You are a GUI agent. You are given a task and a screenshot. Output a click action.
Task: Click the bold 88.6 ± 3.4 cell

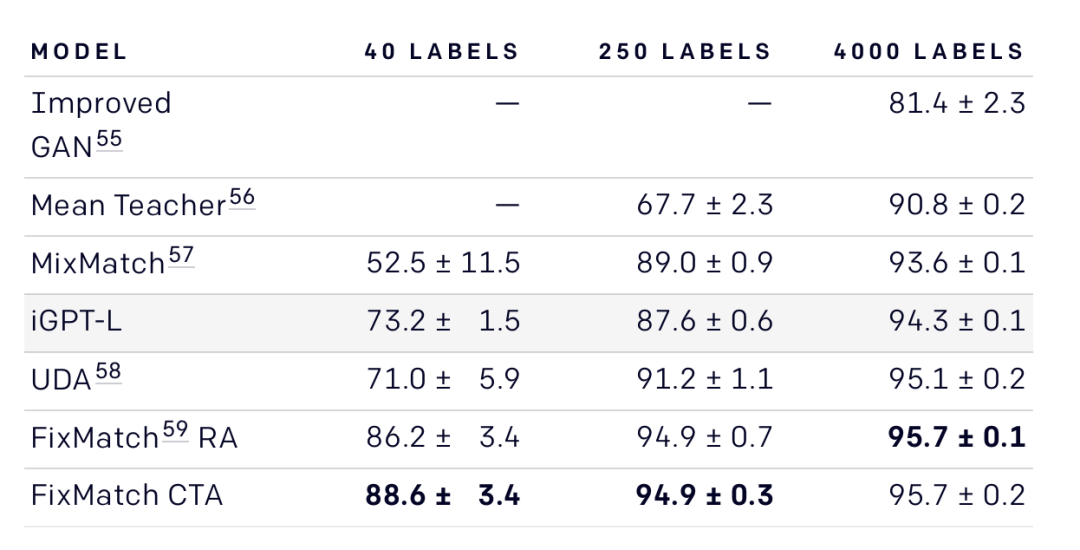coord(443,494)
